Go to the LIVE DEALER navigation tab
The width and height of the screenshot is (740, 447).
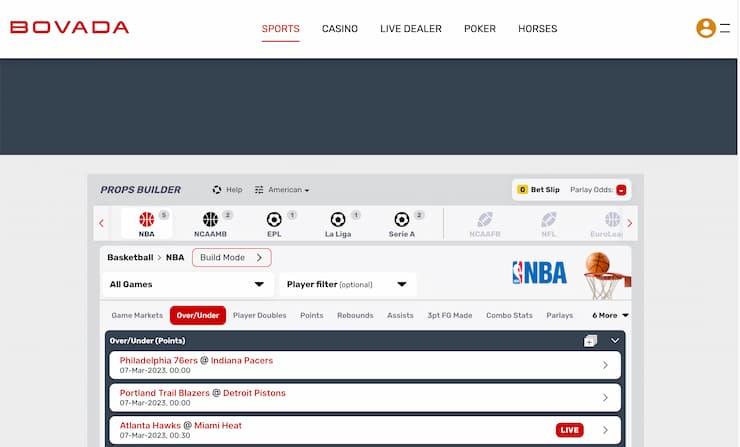(x=411, y=29)
